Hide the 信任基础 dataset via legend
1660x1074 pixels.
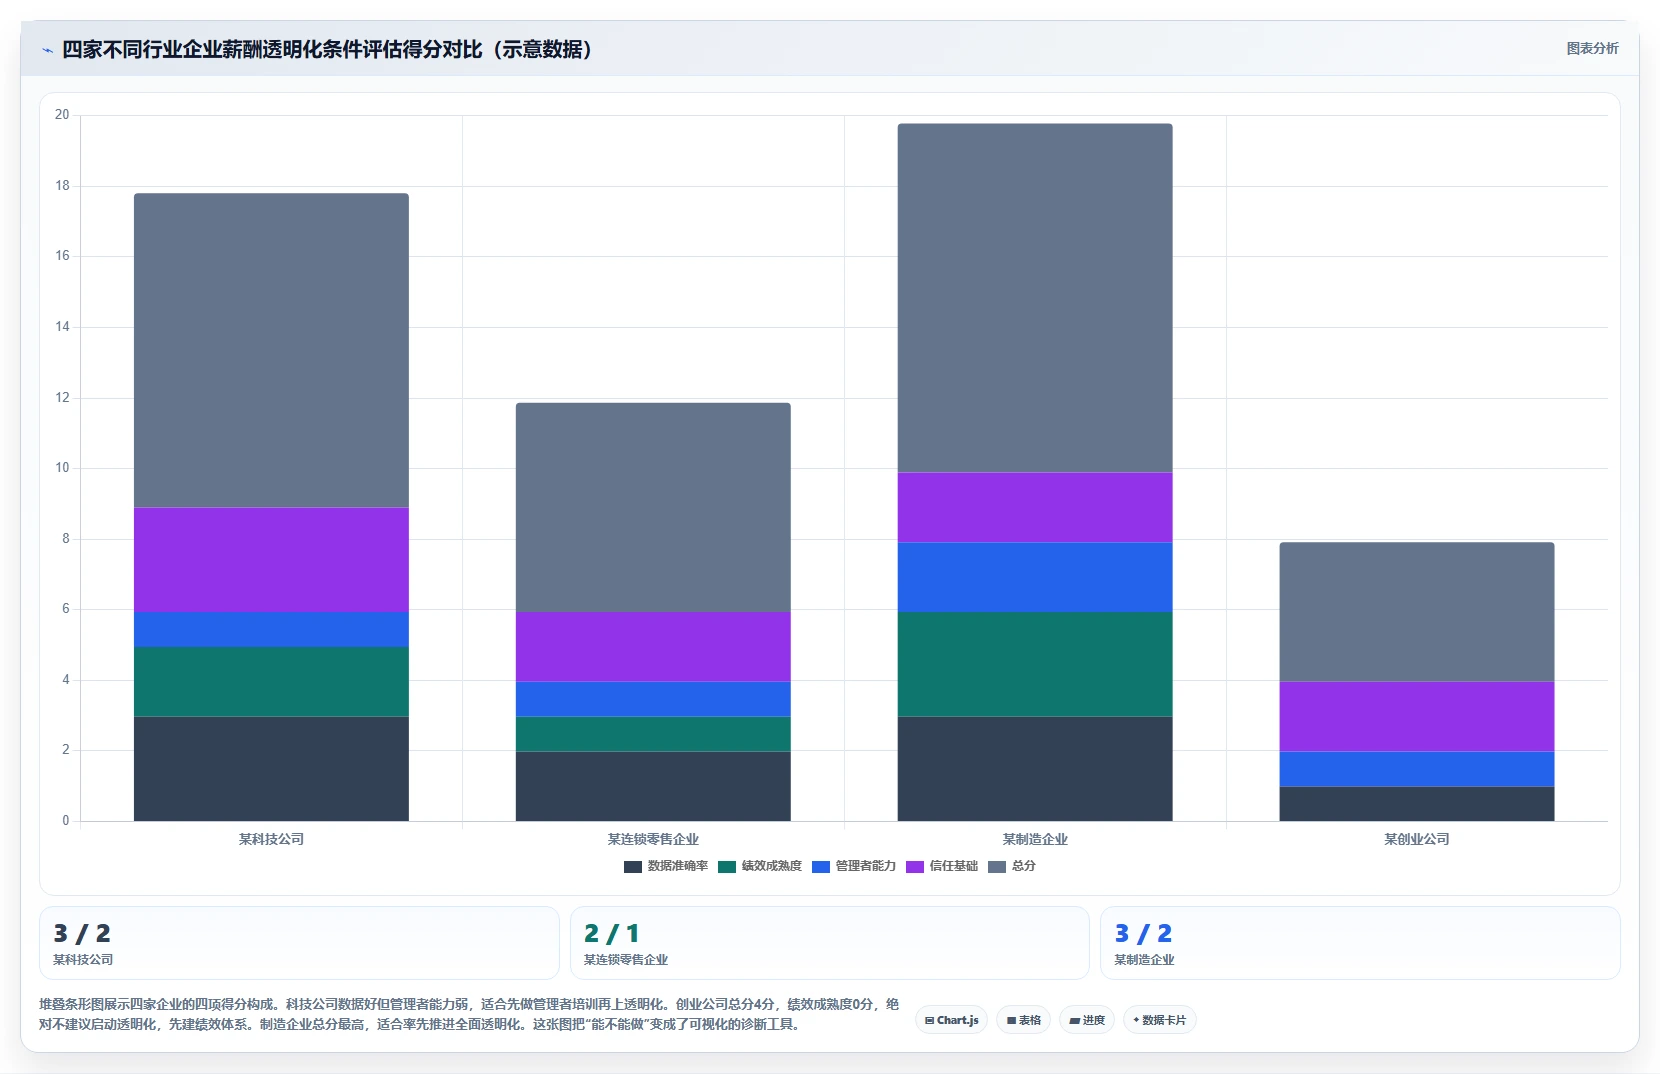coord(942,866)
